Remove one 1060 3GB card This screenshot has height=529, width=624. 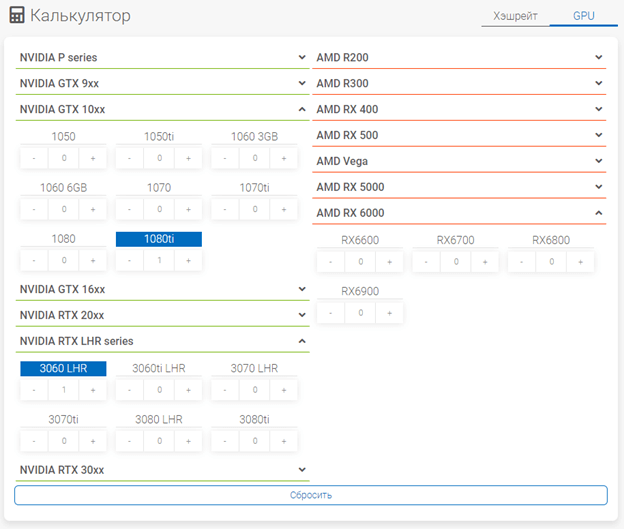(225, 158)
